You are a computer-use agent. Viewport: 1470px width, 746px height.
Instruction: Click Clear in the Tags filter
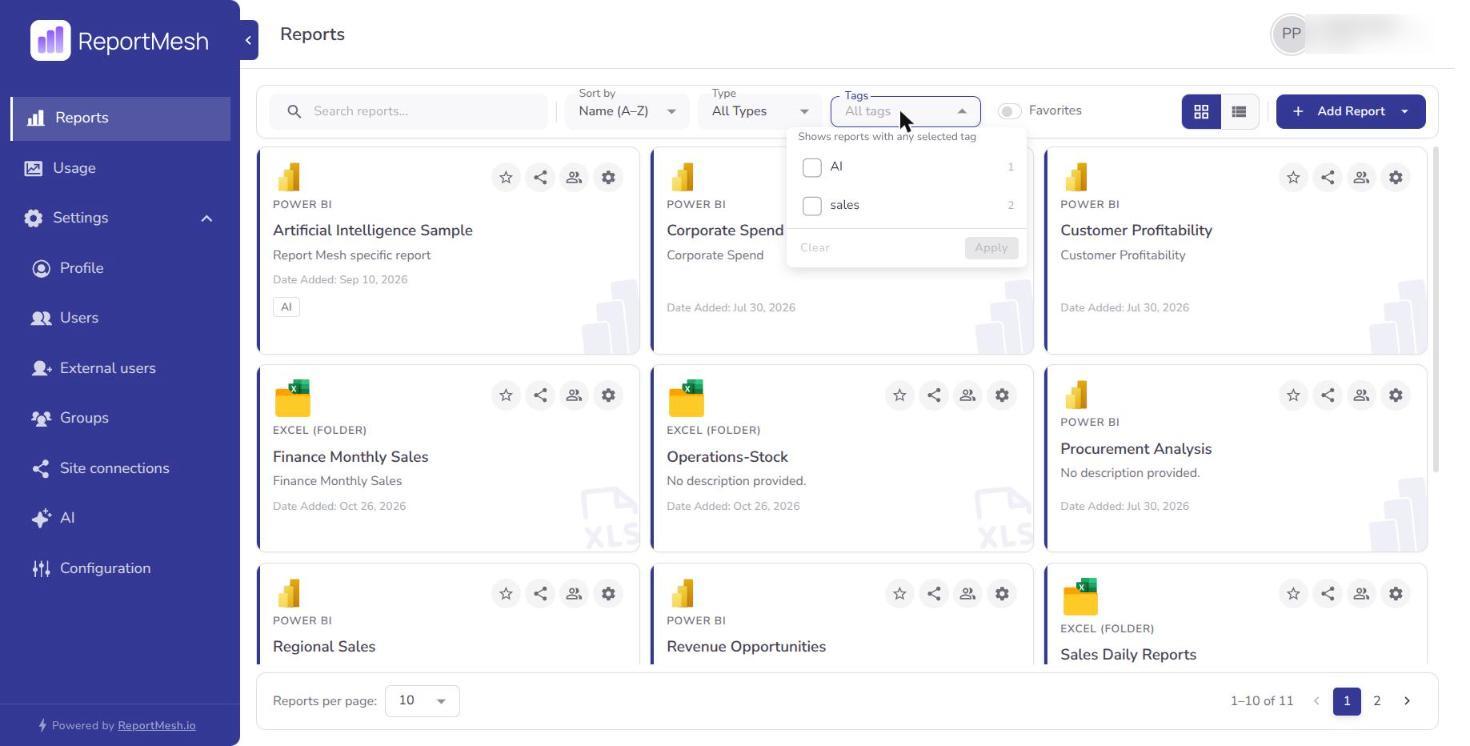pyautogui.click(x=815, y=248)
